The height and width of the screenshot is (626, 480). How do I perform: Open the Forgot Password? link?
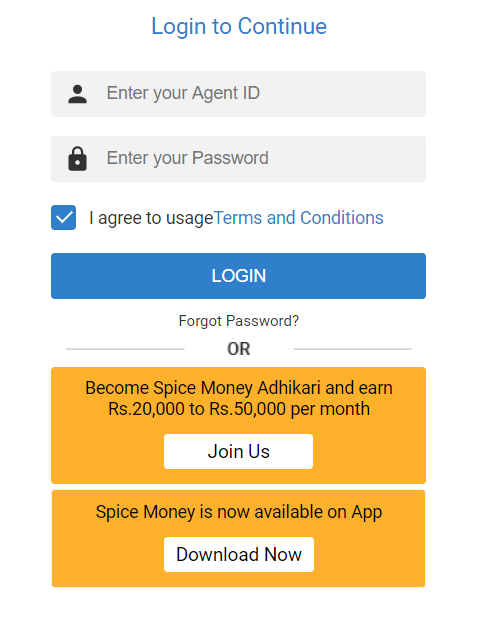[239, 321]
